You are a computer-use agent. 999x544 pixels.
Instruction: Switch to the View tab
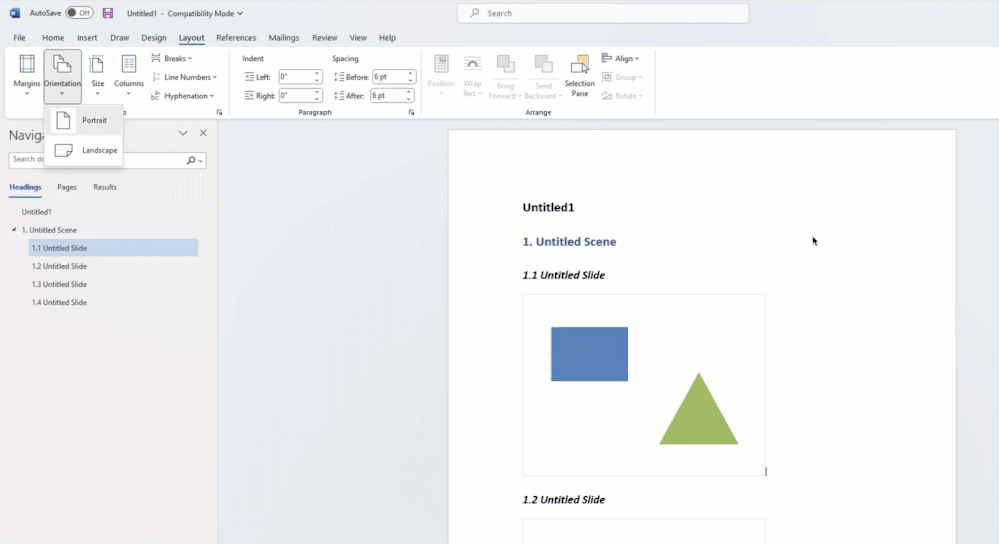358,38
